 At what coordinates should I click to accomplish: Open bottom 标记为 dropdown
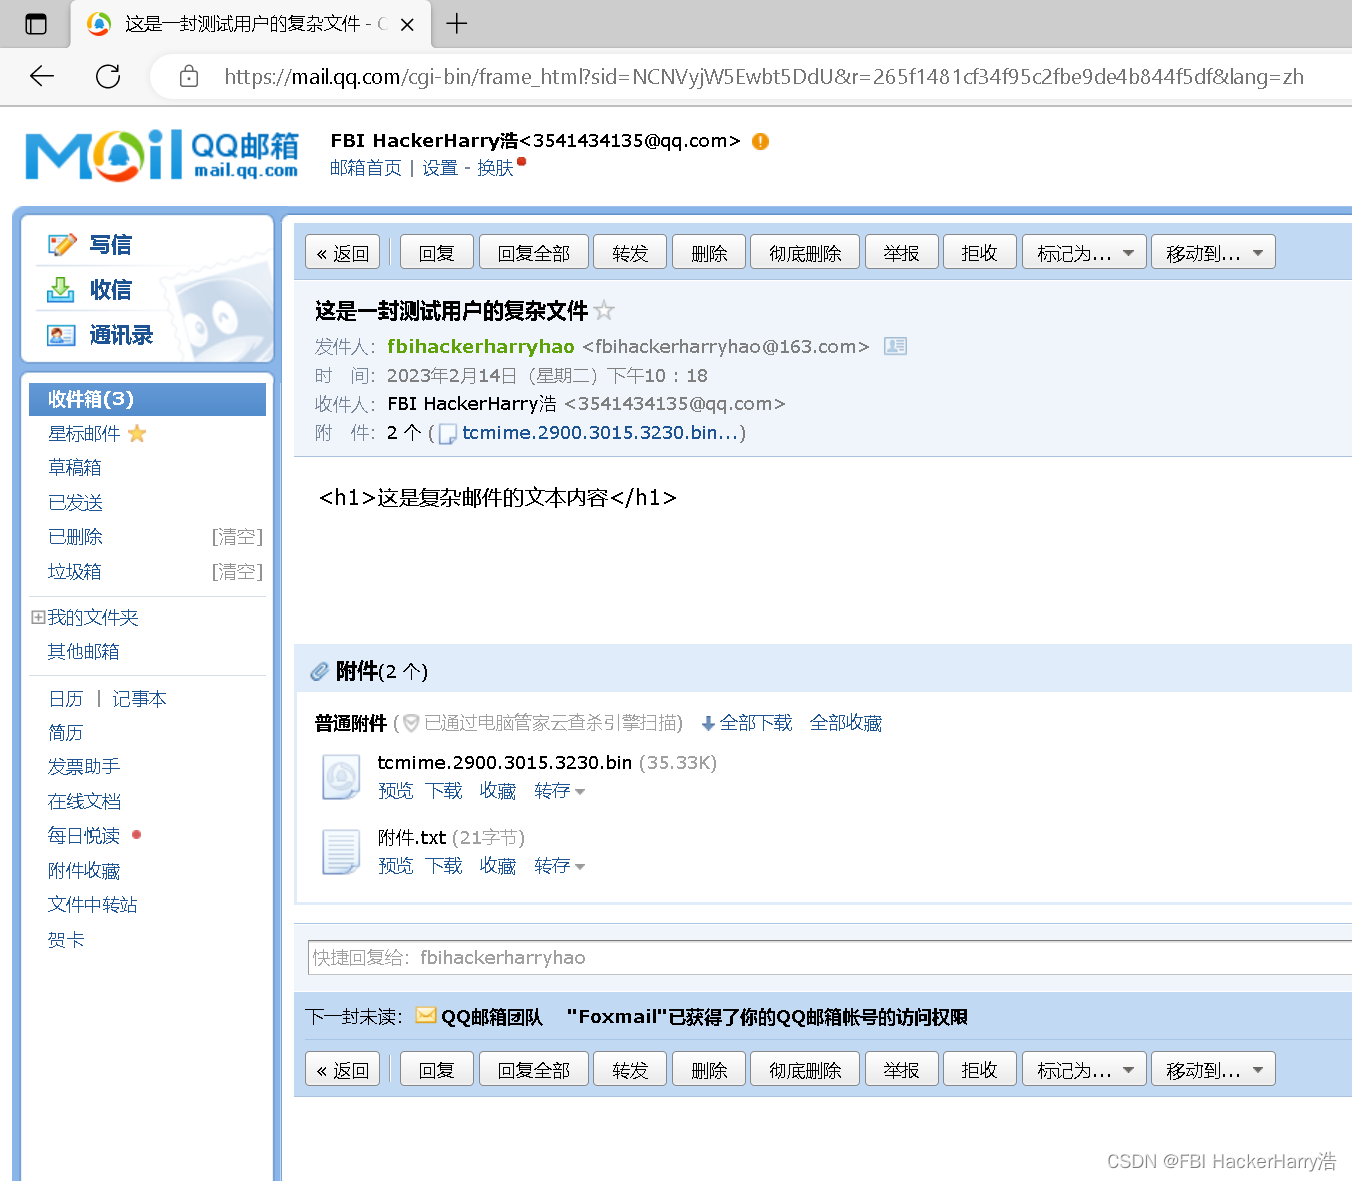[1083, 1069]
